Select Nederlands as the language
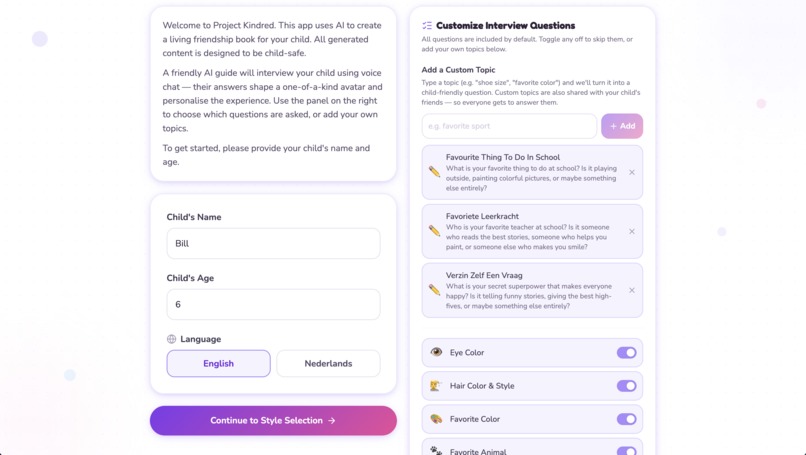This screenshot has height=455, width=806. pyautogui.click(x=328, y=363)
